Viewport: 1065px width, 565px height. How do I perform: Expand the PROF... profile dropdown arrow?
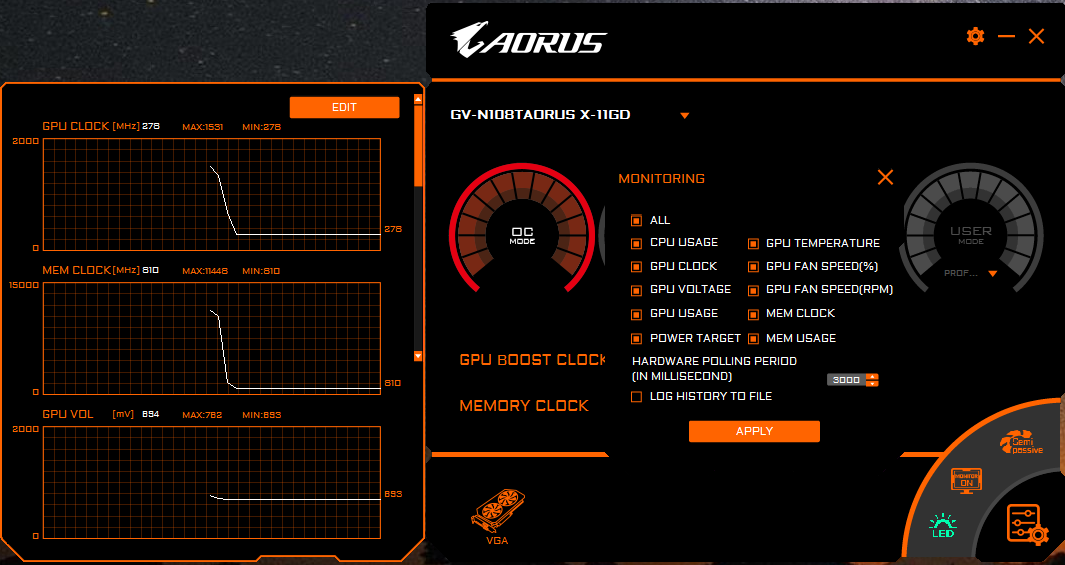[x=992, y=274]
